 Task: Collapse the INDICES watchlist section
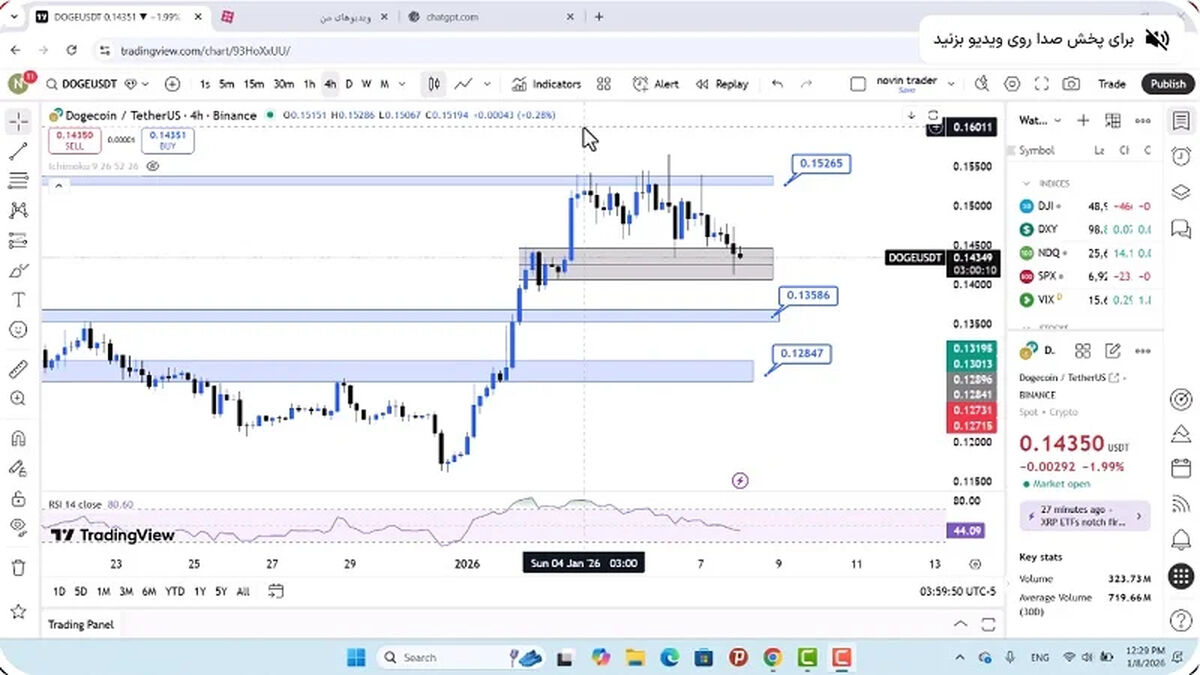1026,183
